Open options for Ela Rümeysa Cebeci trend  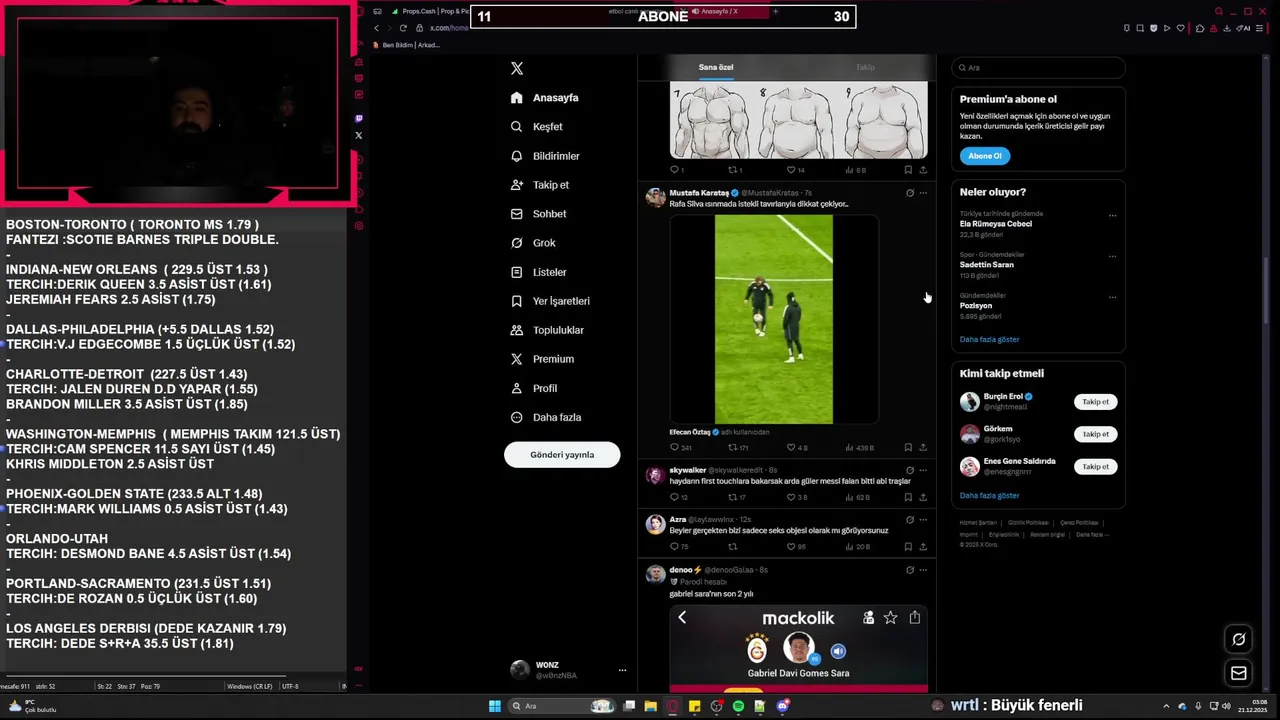click(1112, 215)
